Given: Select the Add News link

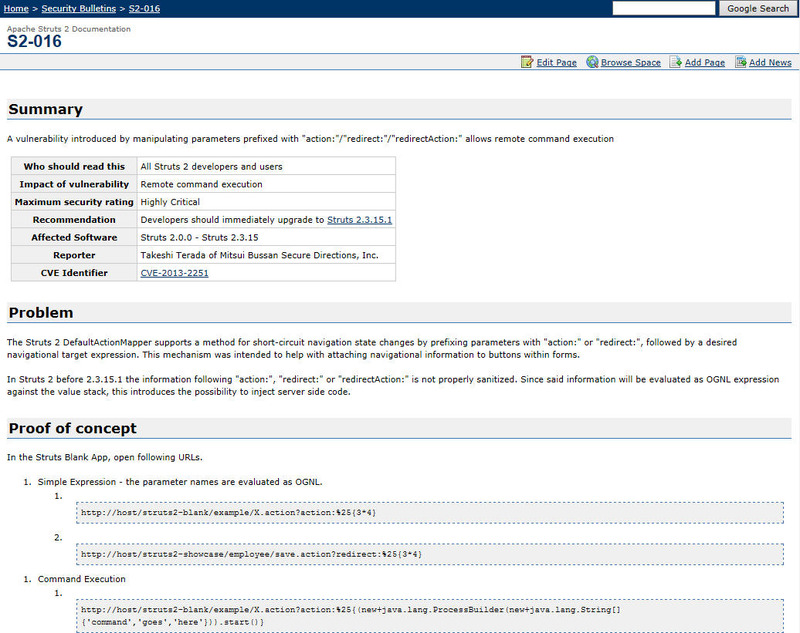Looking at the screenshot, I should click(x=770, y=63).
